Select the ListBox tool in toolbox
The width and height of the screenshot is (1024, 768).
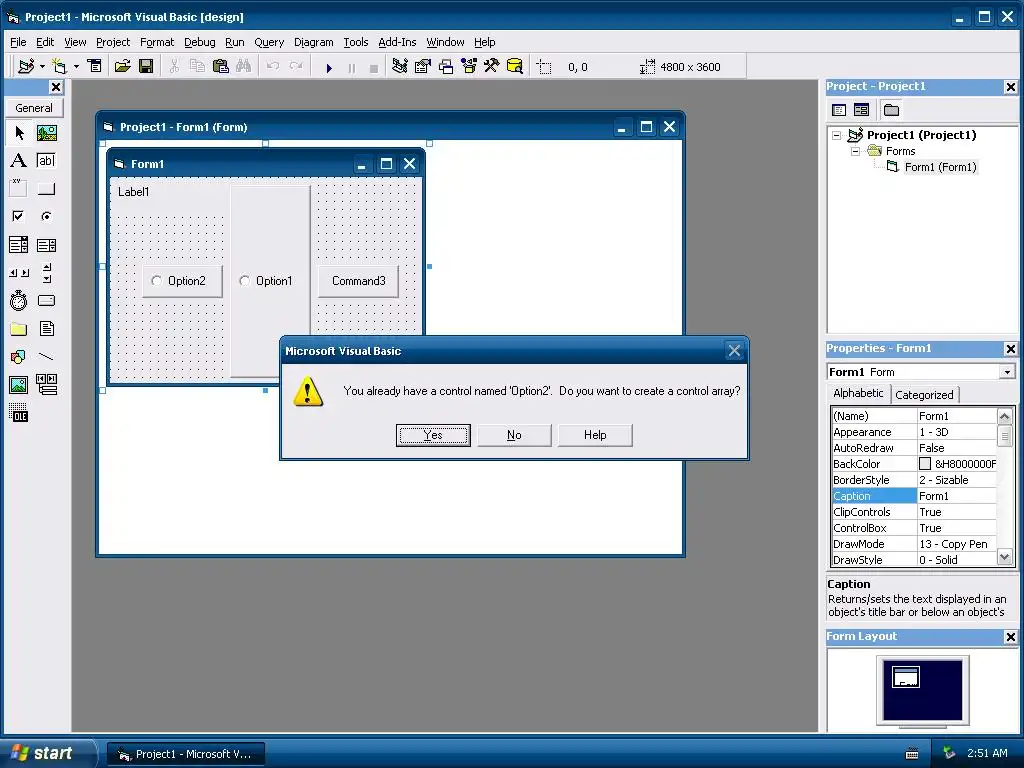point(46,245)
